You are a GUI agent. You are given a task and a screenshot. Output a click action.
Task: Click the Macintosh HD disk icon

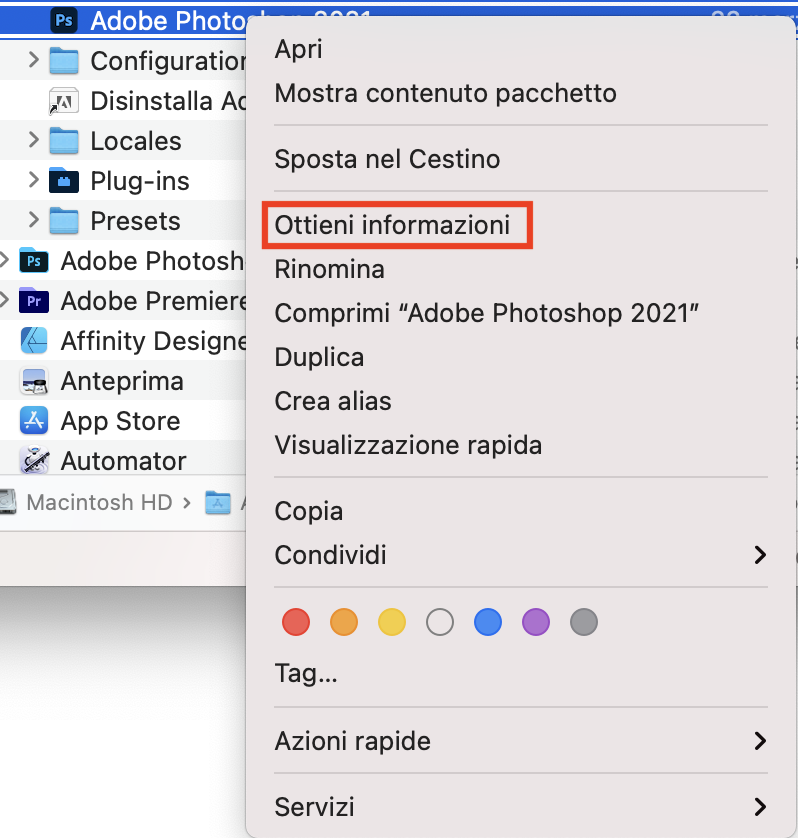point(7,502)
